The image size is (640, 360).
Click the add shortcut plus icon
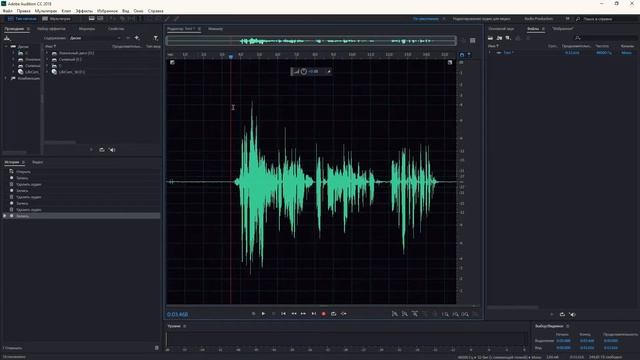tap(137, 38)
